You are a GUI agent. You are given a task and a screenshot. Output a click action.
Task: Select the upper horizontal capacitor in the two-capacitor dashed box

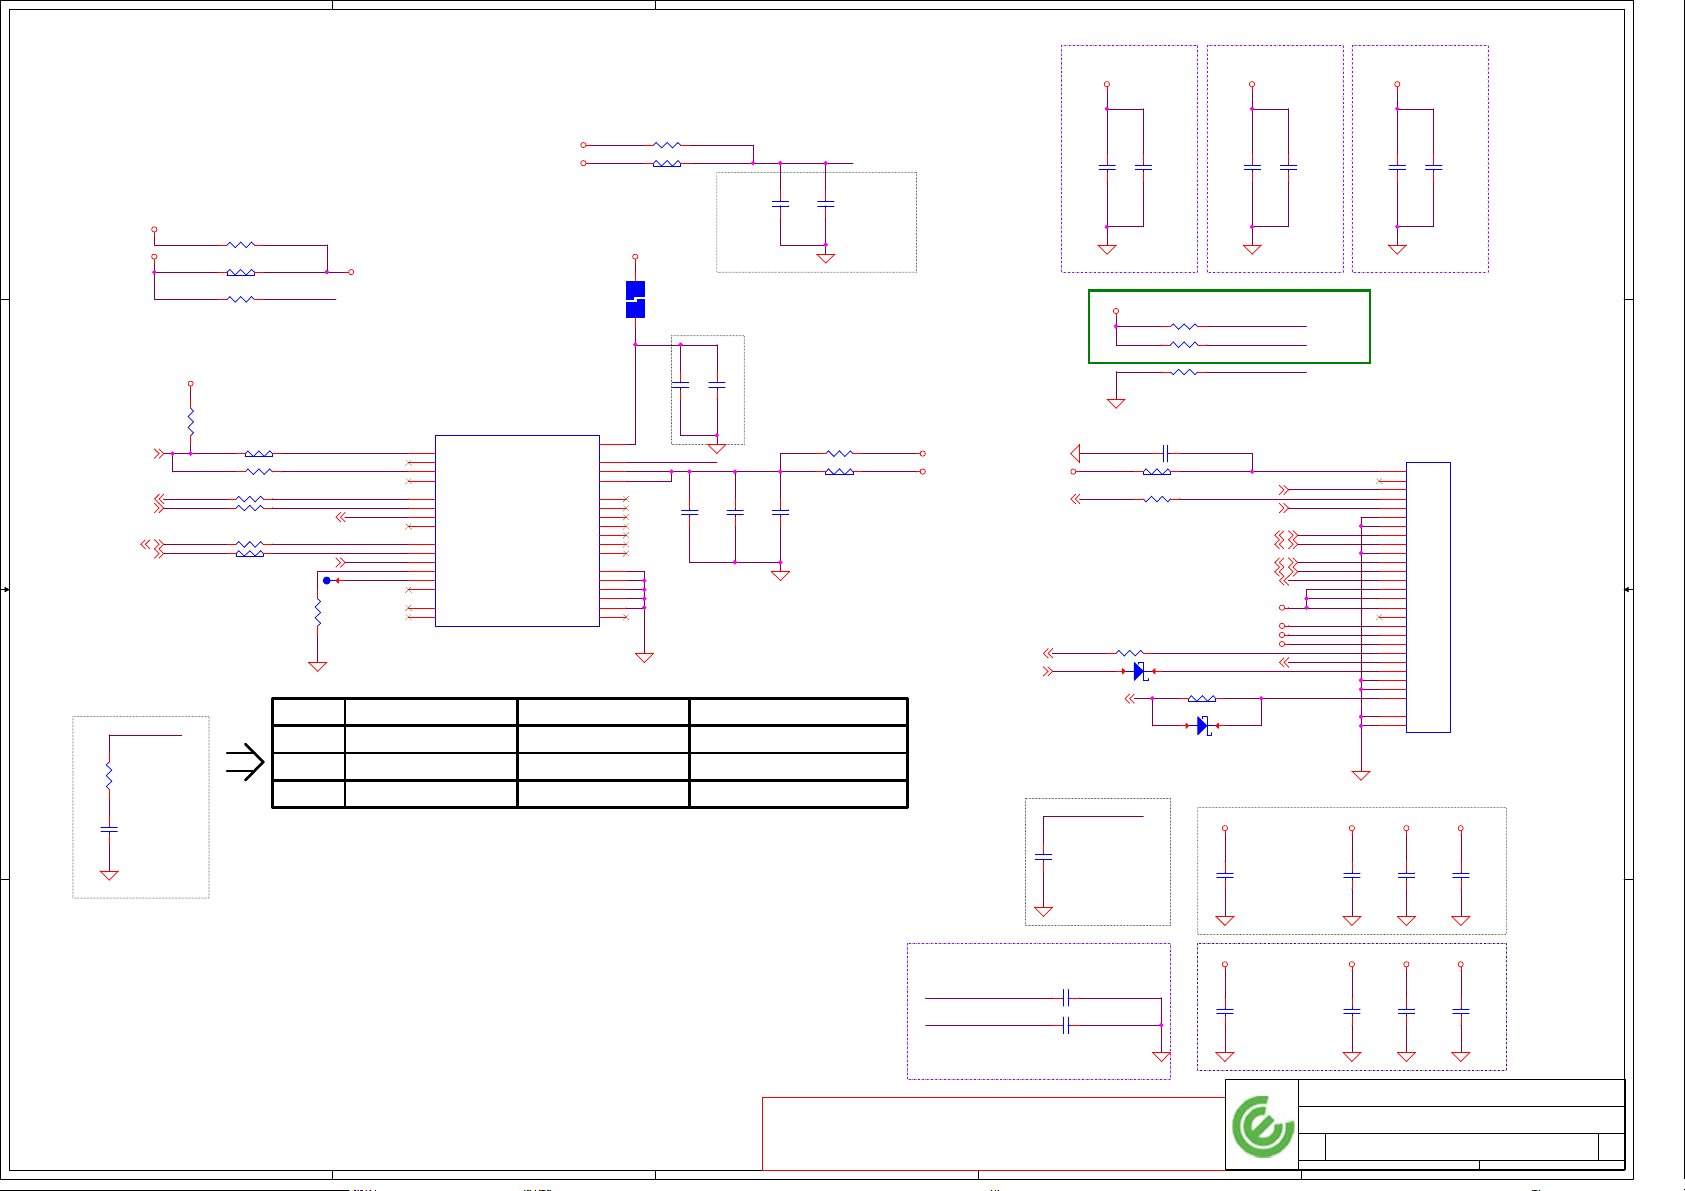pyautogui.click(x=1066, y=998)
